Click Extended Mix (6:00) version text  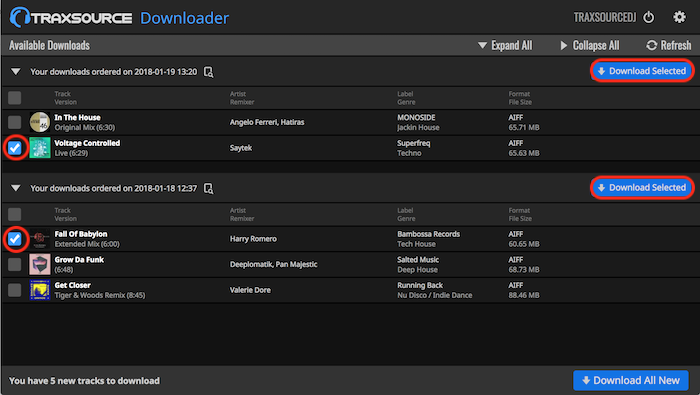[x=87, y=244]
